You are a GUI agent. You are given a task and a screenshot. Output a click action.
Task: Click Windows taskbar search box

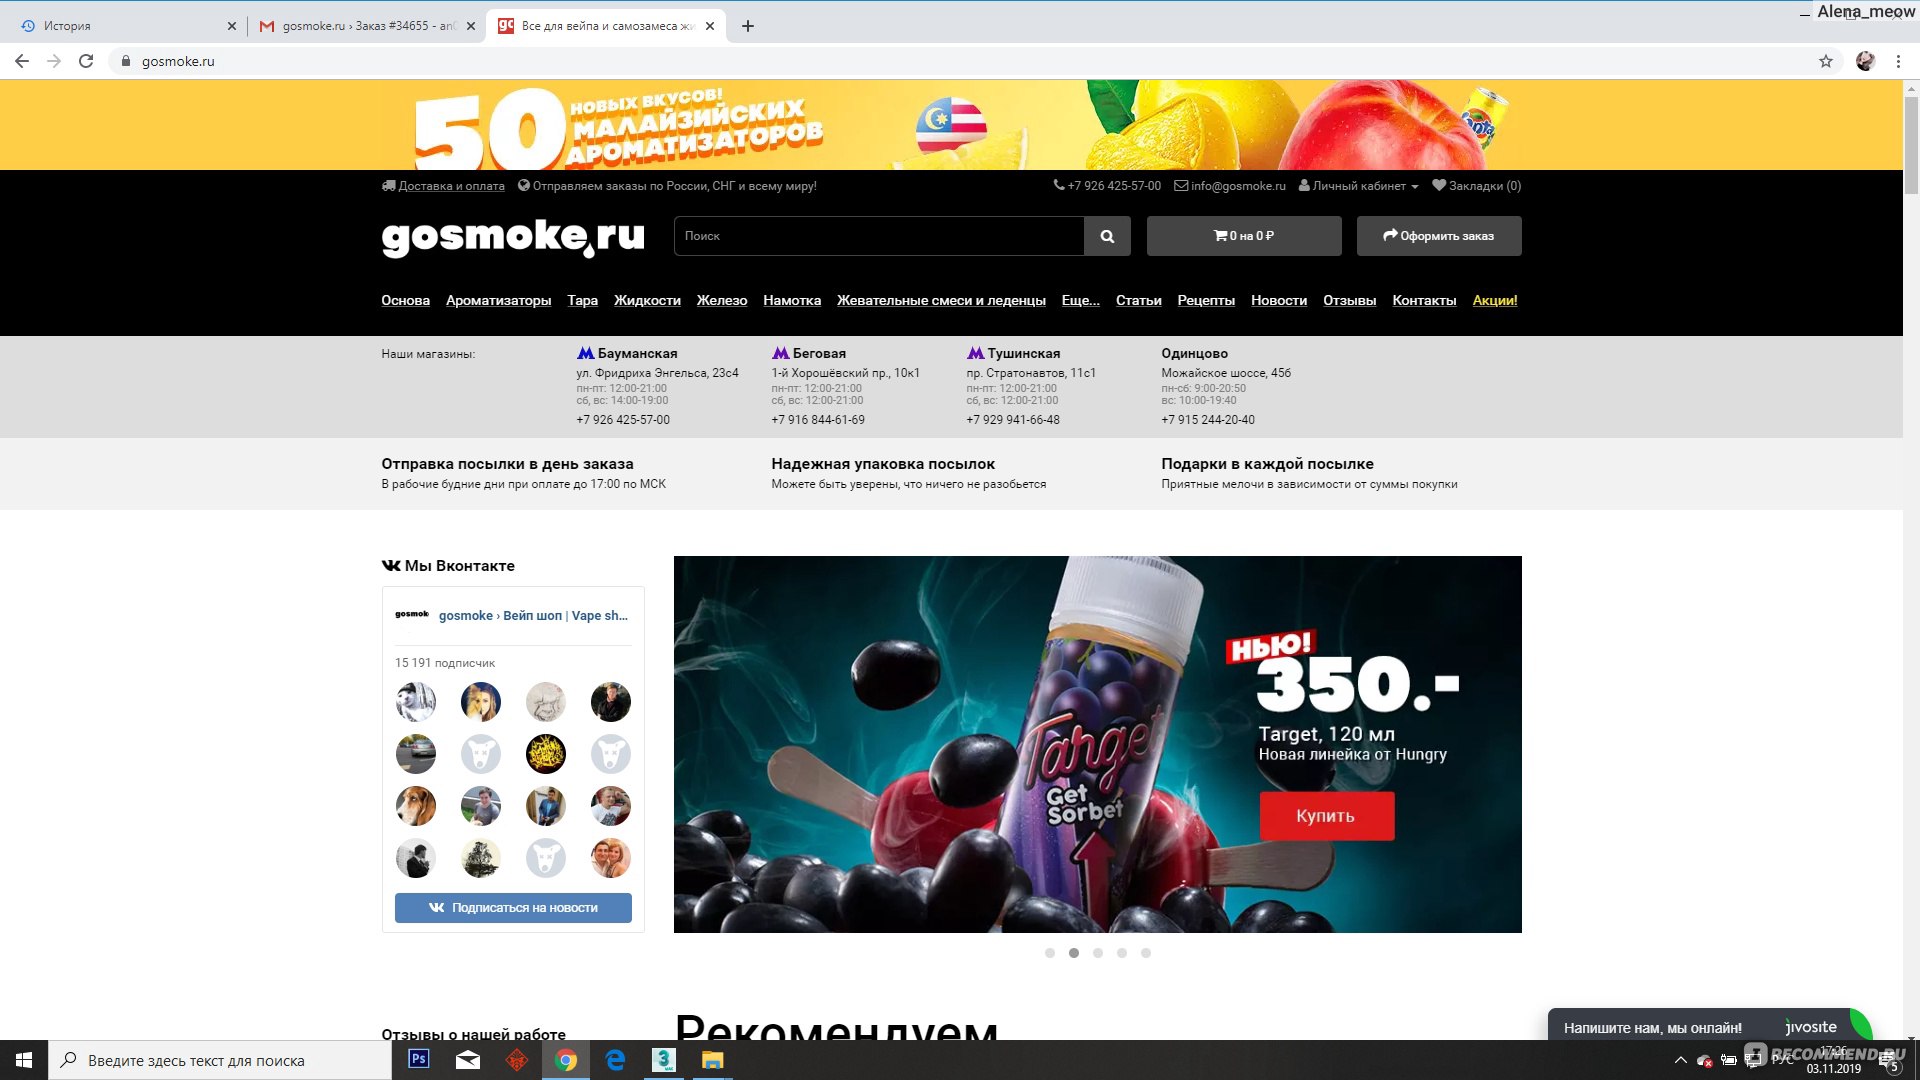[220, 1060]
